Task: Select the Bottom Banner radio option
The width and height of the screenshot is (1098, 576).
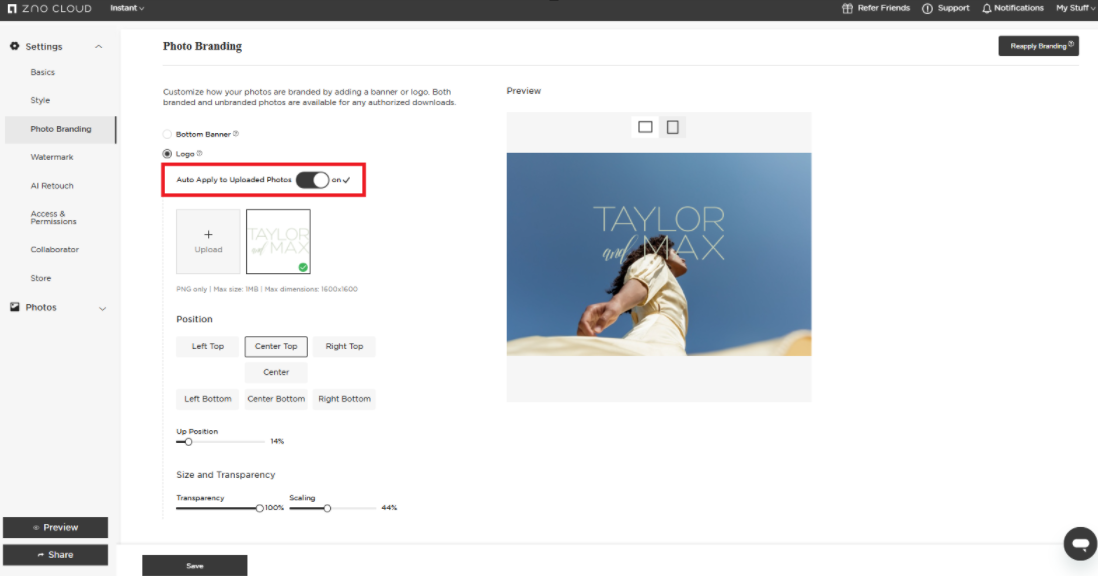Action: click(x=167, y=134)
